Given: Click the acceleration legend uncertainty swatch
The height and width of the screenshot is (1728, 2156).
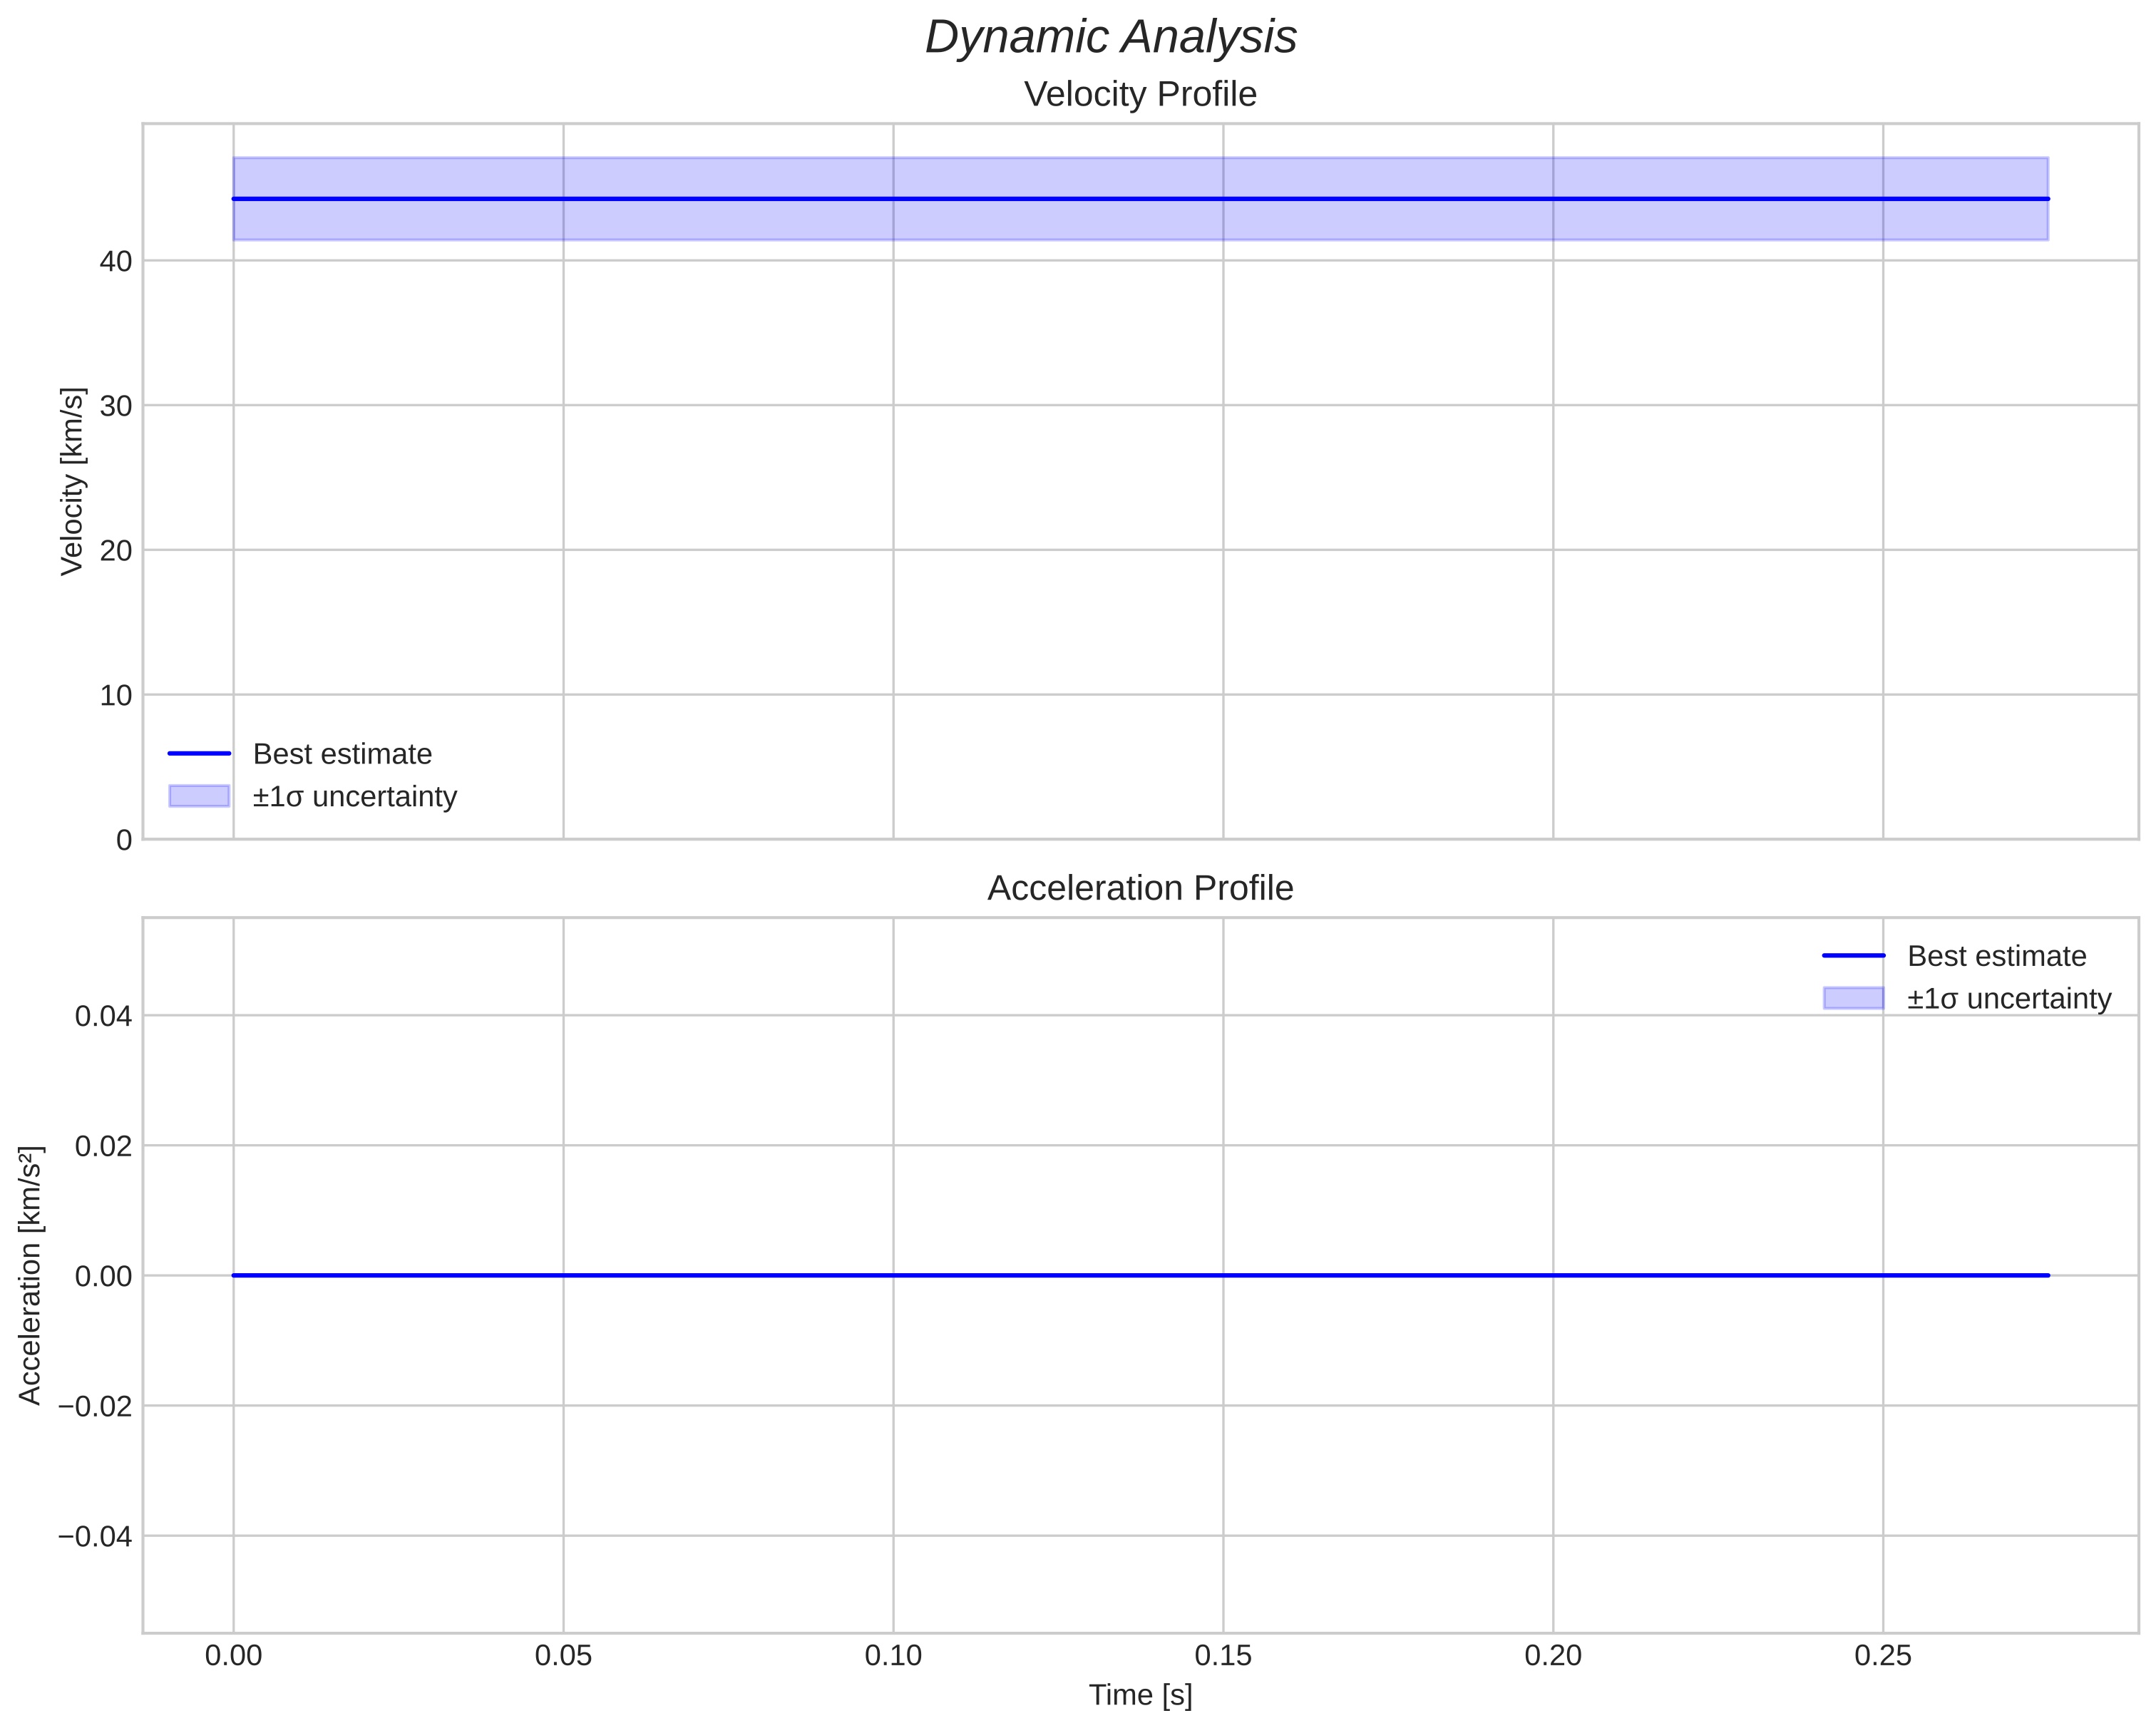Looking at the screenshot, I should [x=1853, y=998].
